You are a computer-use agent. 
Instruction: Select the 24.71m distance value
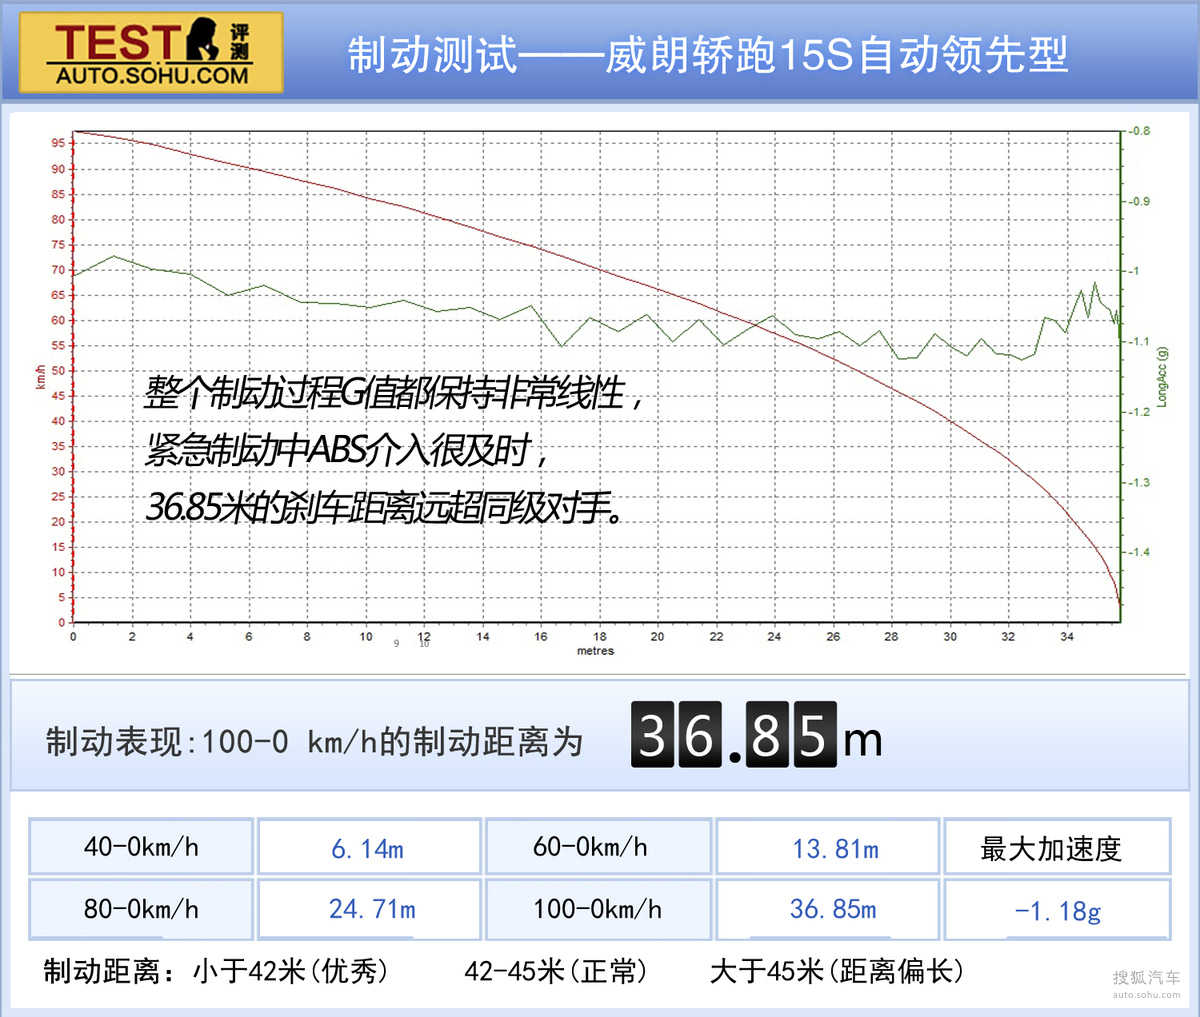click(372, 909)
